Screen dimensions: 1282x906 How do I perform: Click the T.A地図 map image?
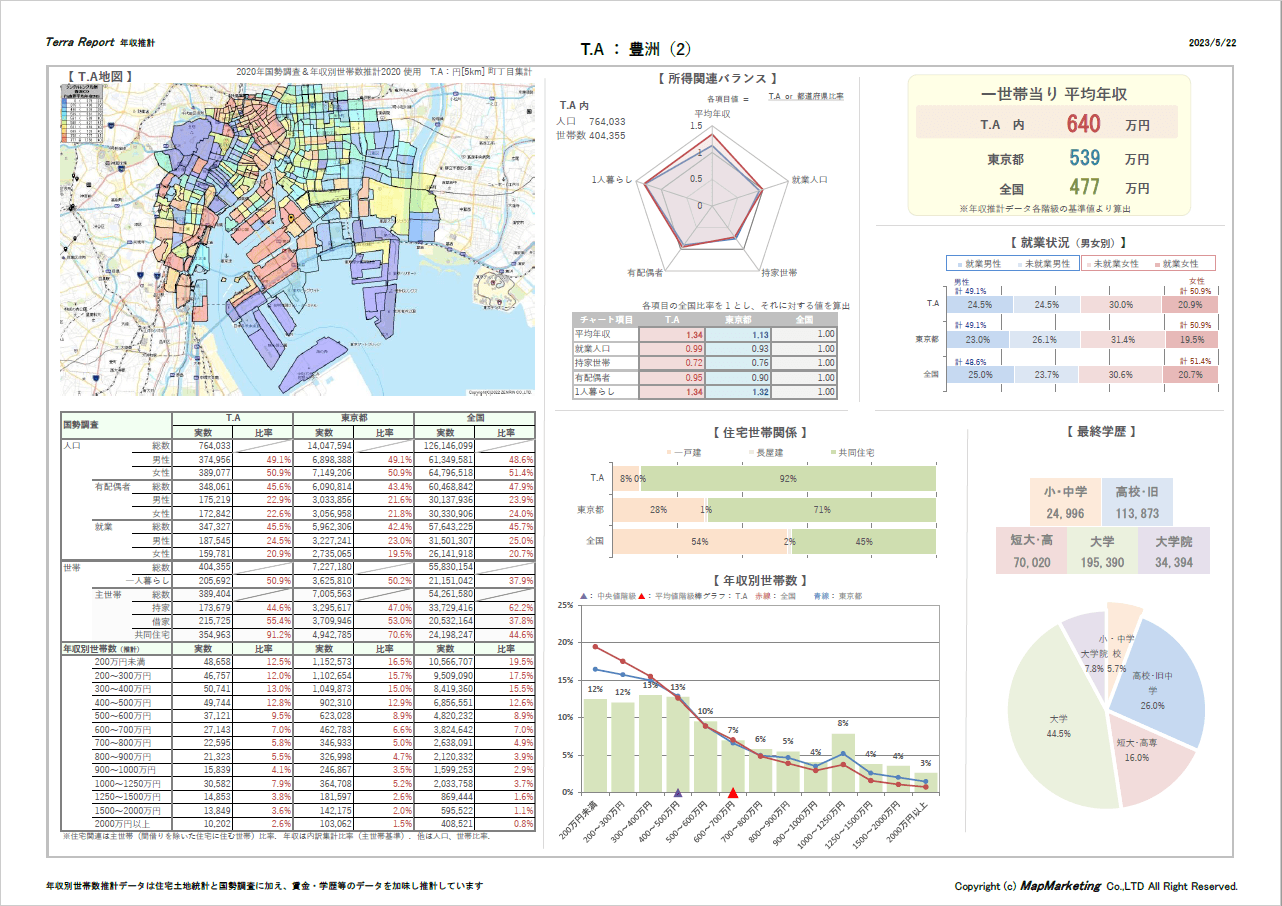300,240
